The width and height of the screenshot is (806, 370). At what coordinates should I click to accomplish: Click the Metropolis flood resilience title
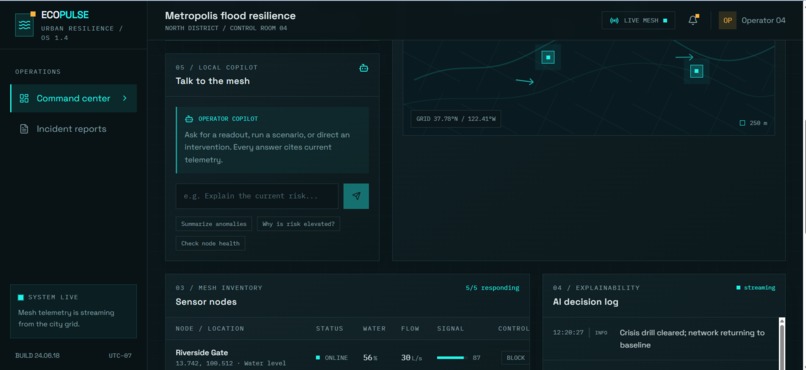230,15
